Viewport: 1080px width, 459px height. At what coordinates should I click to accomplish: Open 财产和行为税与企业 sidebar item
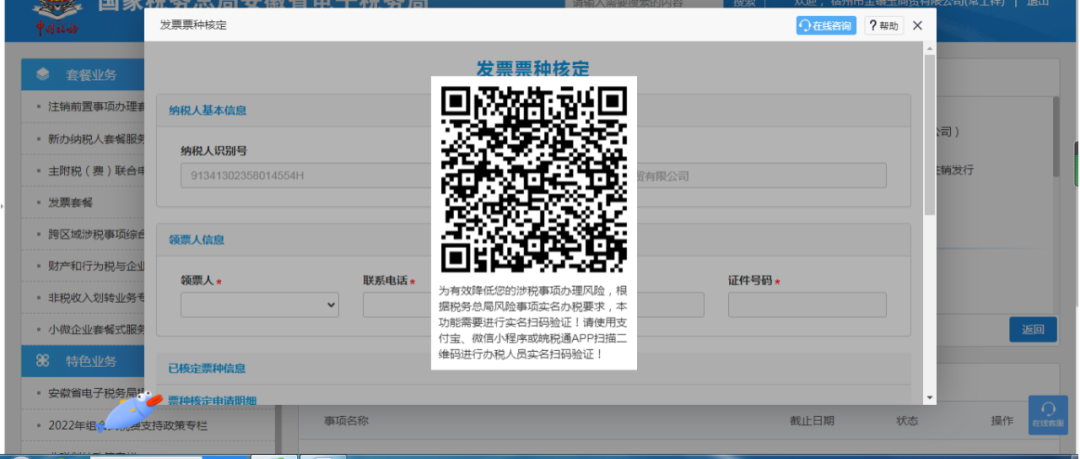click(x=96, y=266)
